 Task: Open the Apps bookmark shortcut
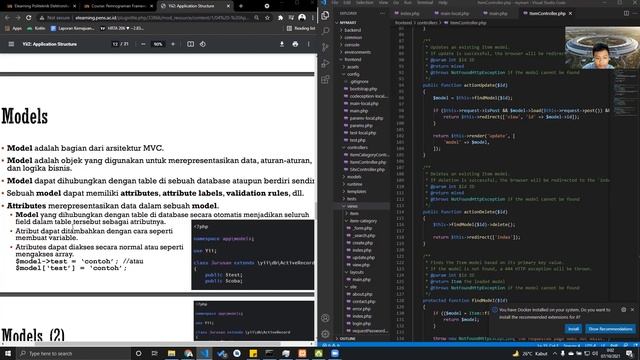tap(13, 29)
